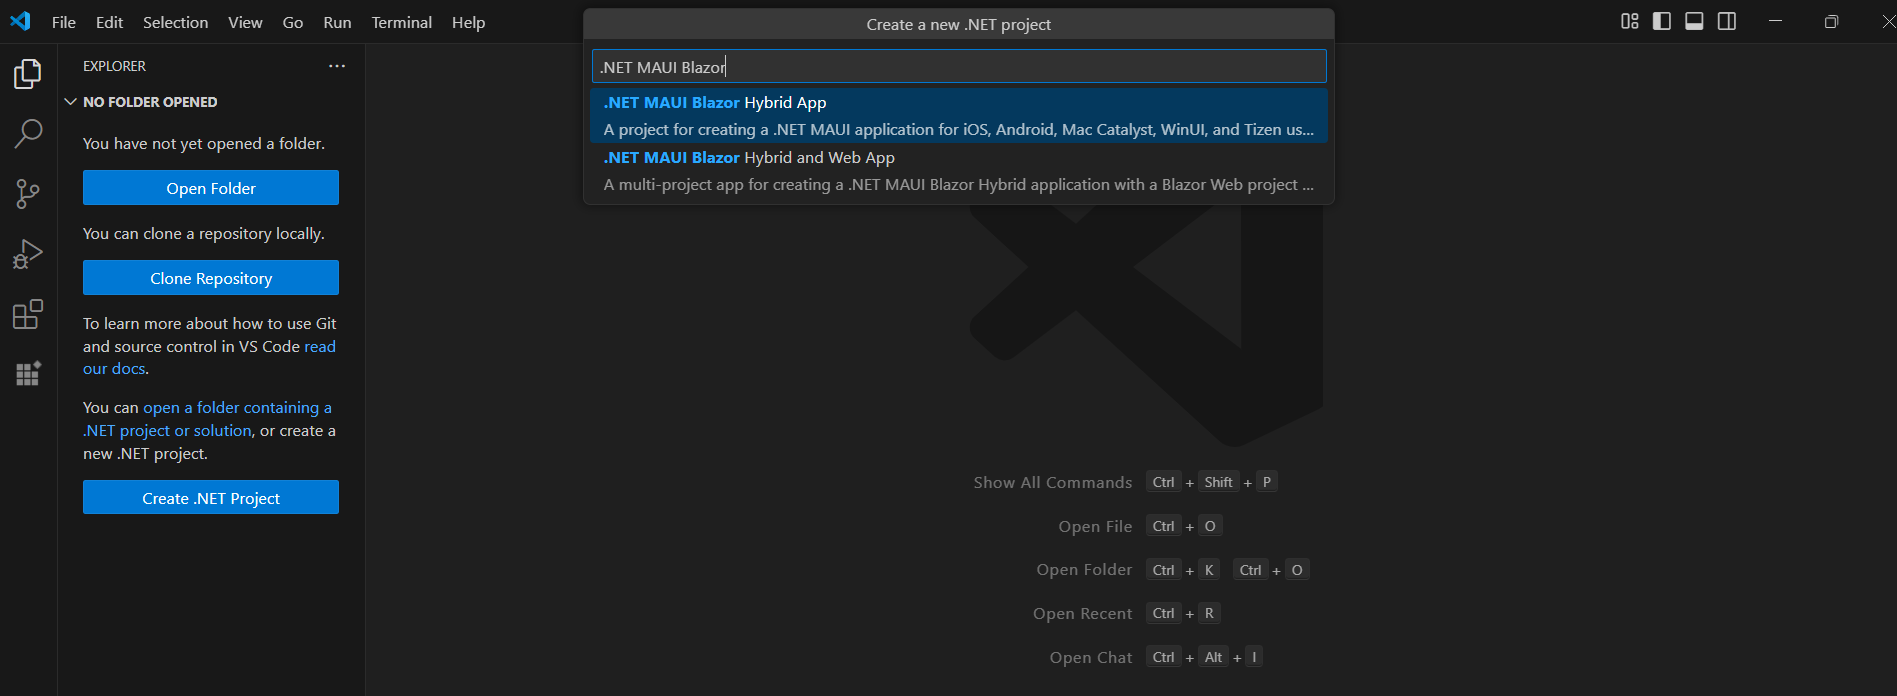
Task: Click the bottom grid icon in activity bar
Action: (x=28, y=374)
